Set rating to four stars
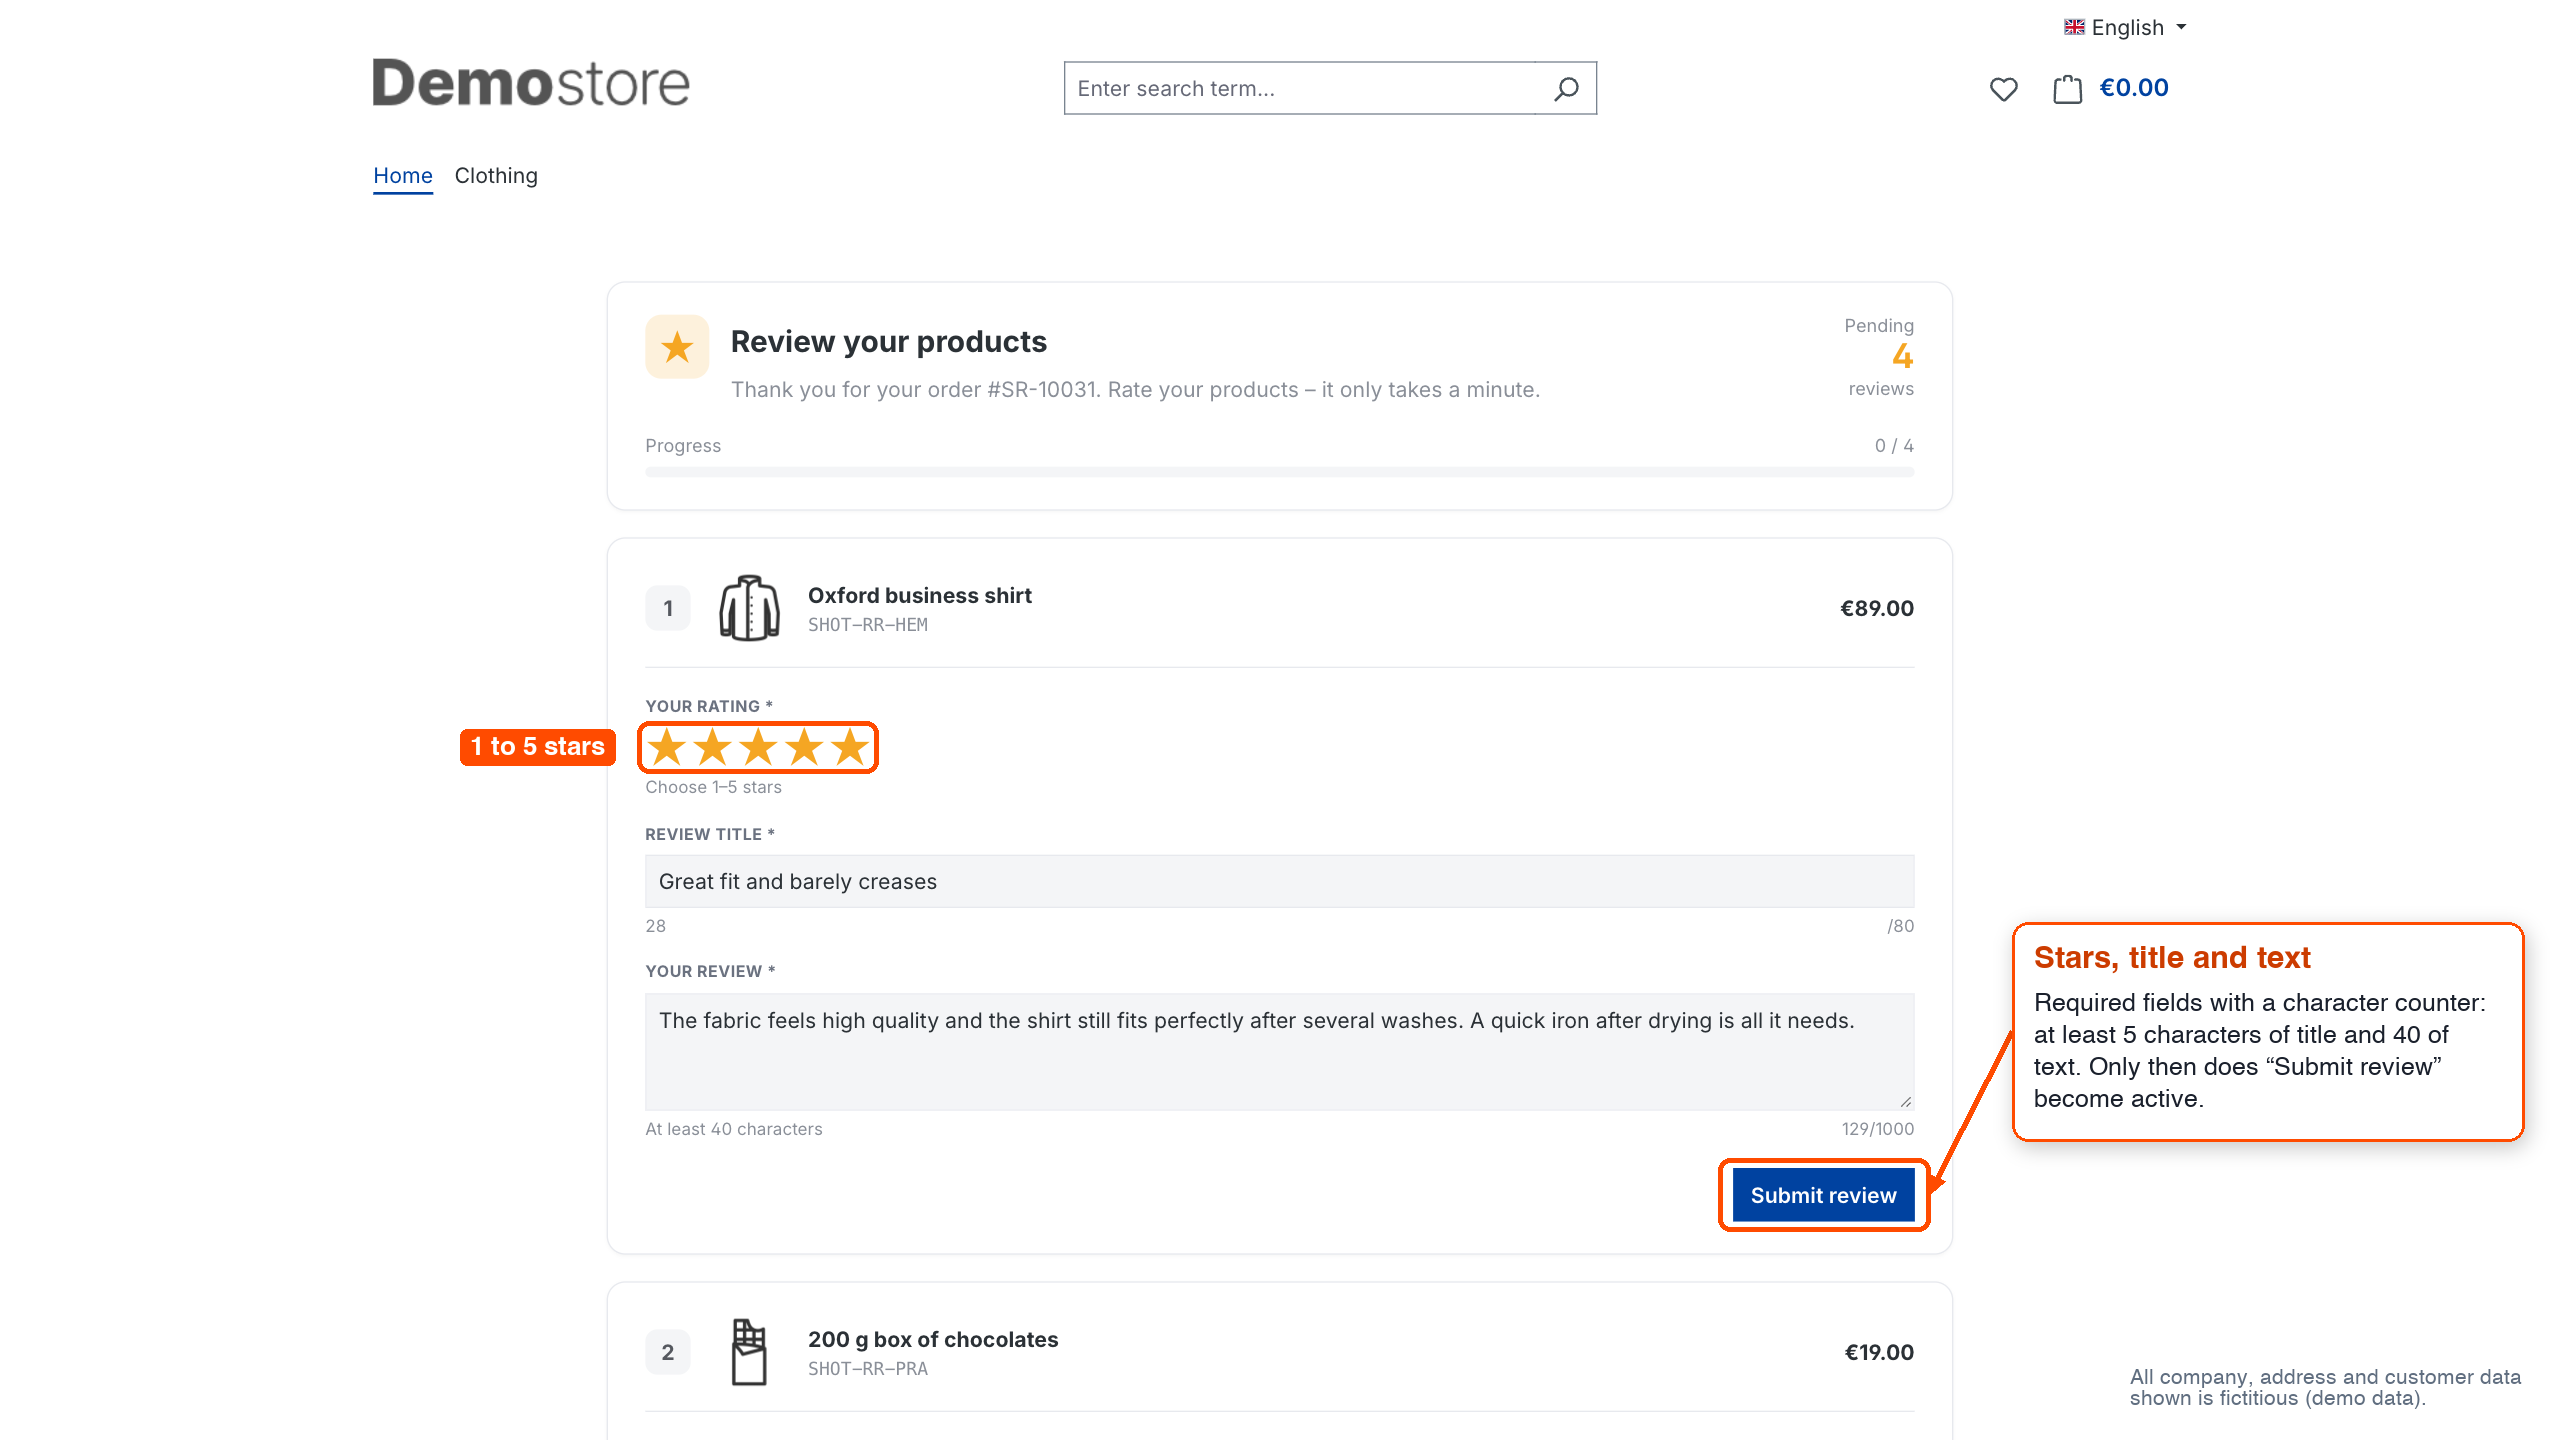 (x=805, y=747)
